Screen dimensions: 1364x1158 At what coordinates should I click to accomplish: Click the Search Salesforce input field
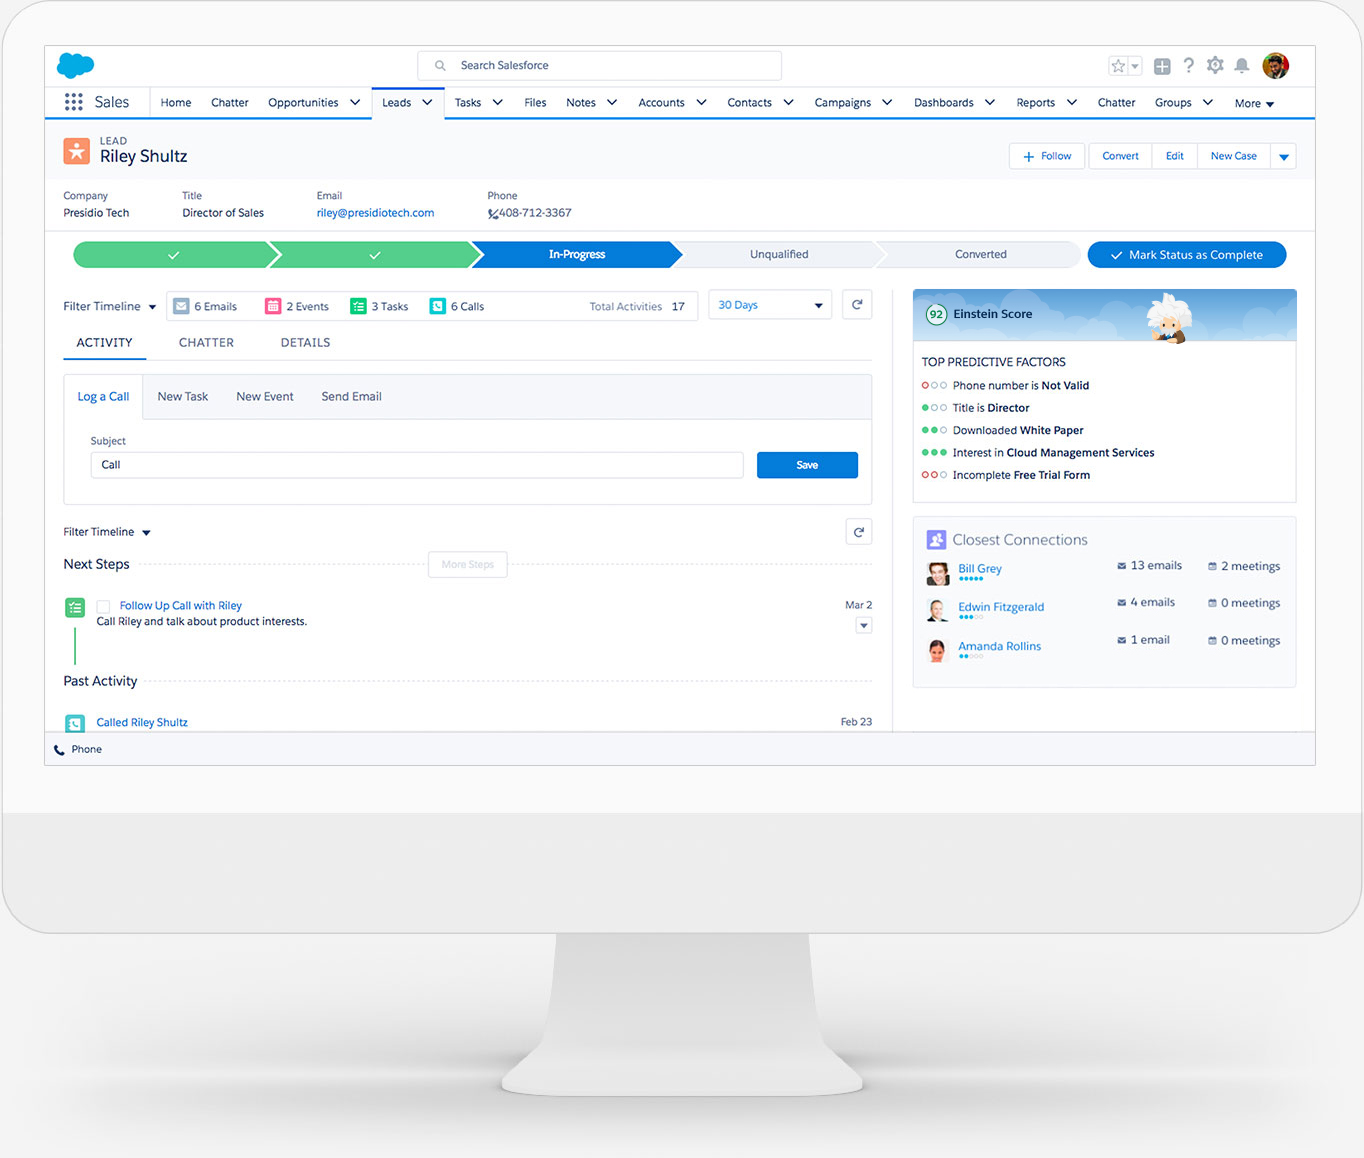[600, 65]
